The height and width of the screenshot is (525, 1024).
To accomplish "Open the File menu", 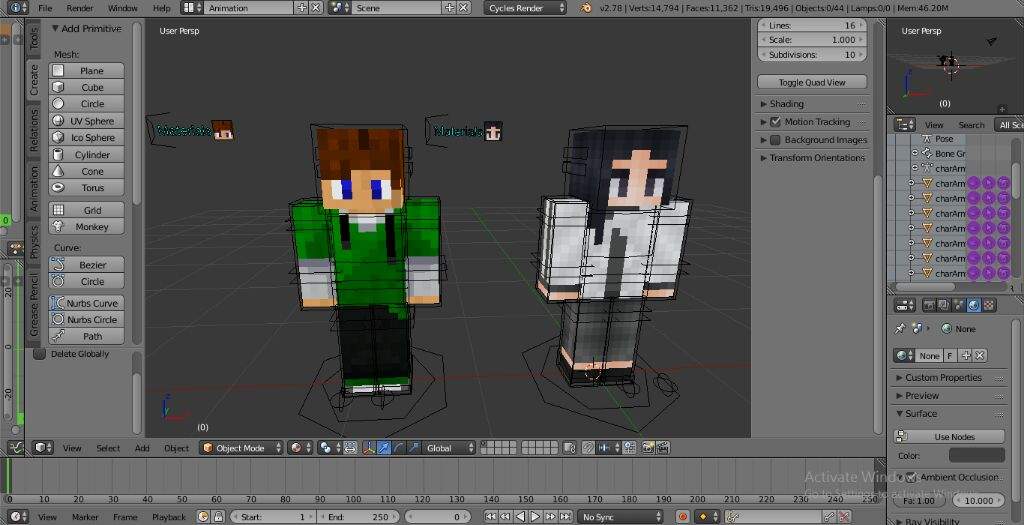I will pyautogui.click(x=45, y=8).
